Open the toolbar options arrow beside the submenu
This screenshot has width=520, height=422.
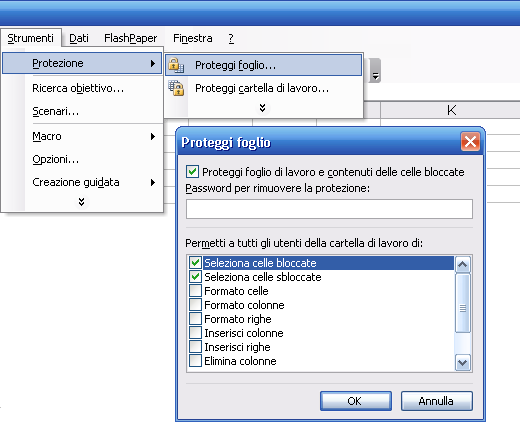[x=375, y=70]
